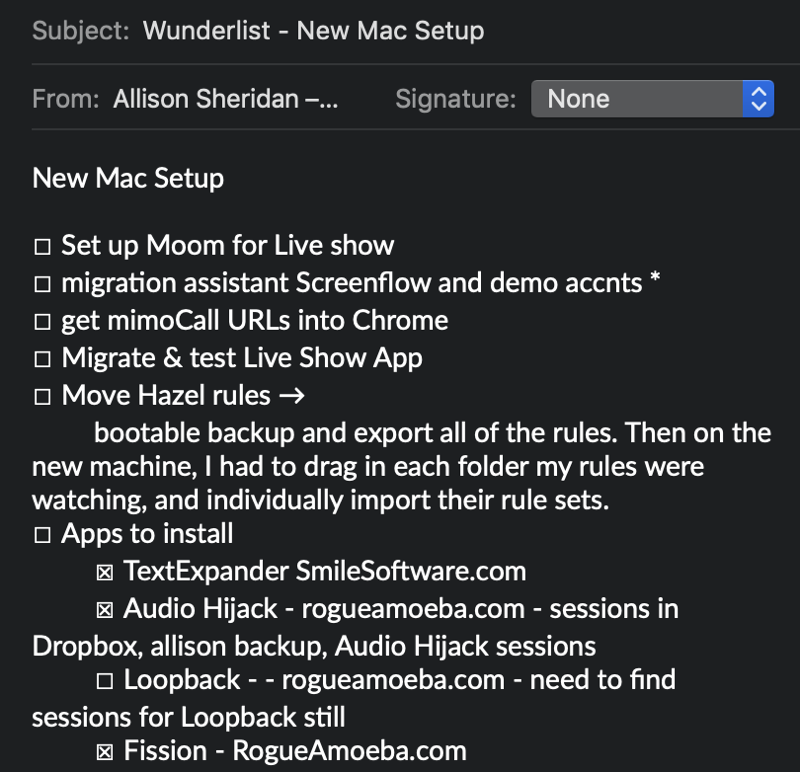Tick the migration assistant Screenflow checkbox
This screenshot has width=800, height=772.
coord(42,284)
